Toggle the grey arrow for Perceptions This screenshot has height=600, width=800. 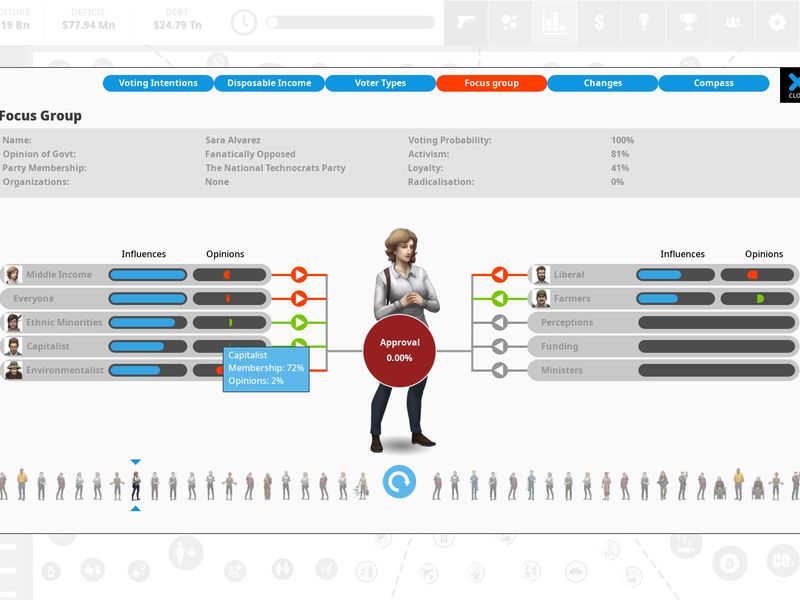(500, 322)
